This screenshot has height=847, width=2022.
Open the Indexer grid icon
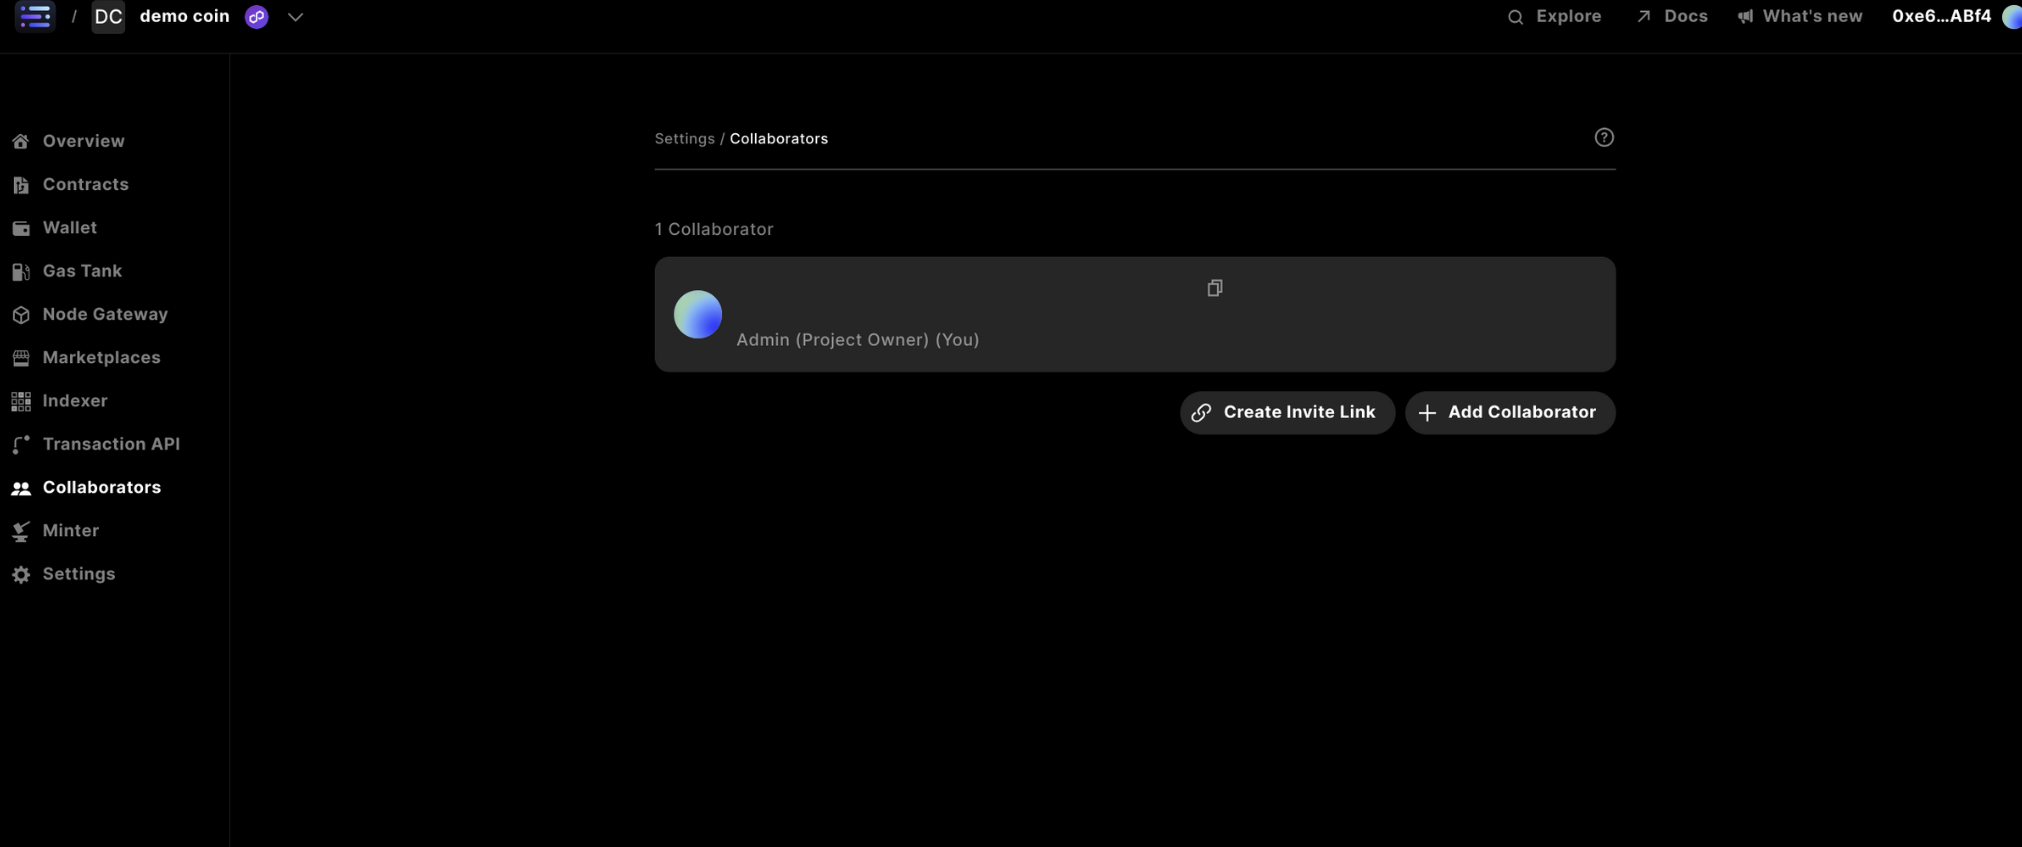21,402
